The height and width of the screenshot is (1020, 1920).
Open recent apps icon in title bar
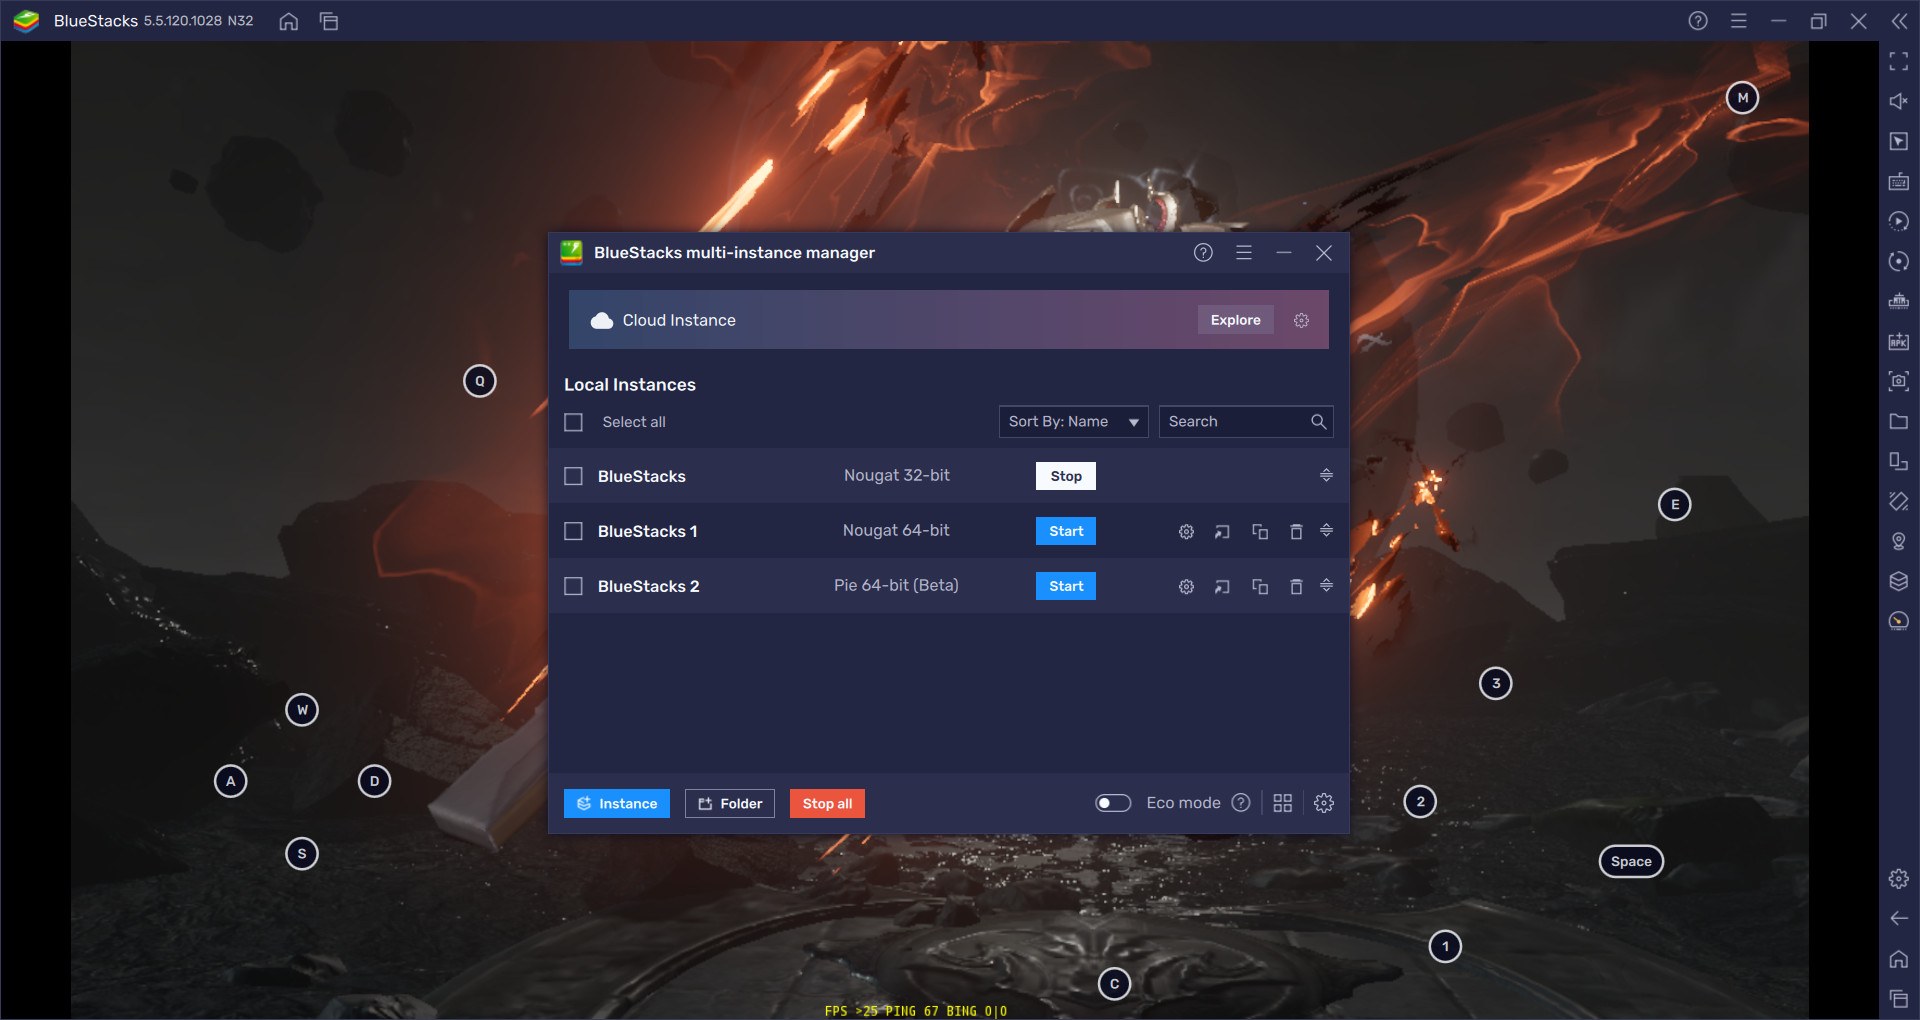tap(329, 21)
